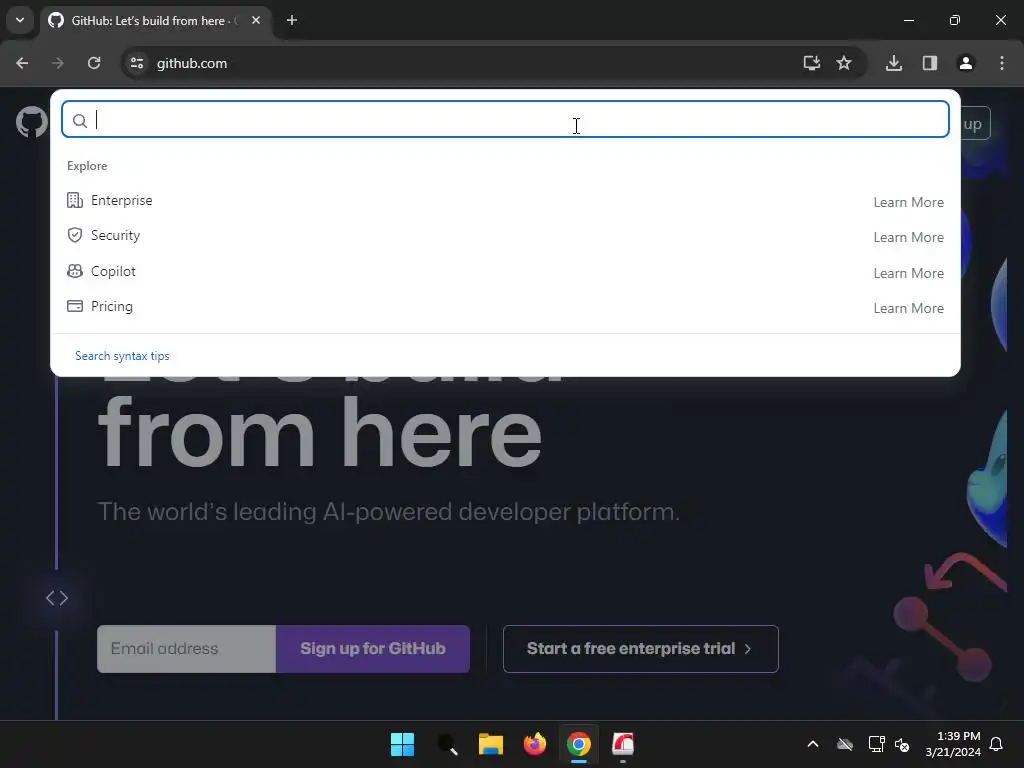Open Windows taskbar Search
This screenshot has height=768, width=1024.
pyautogui.click(x=447, y=744)
